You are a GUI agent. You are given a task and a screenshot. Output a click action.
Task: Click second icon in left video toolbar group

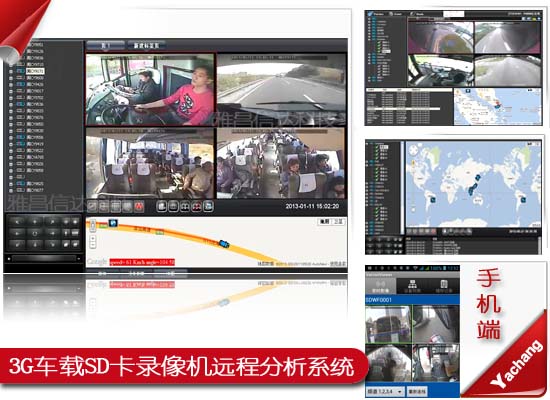coord(104,206)
